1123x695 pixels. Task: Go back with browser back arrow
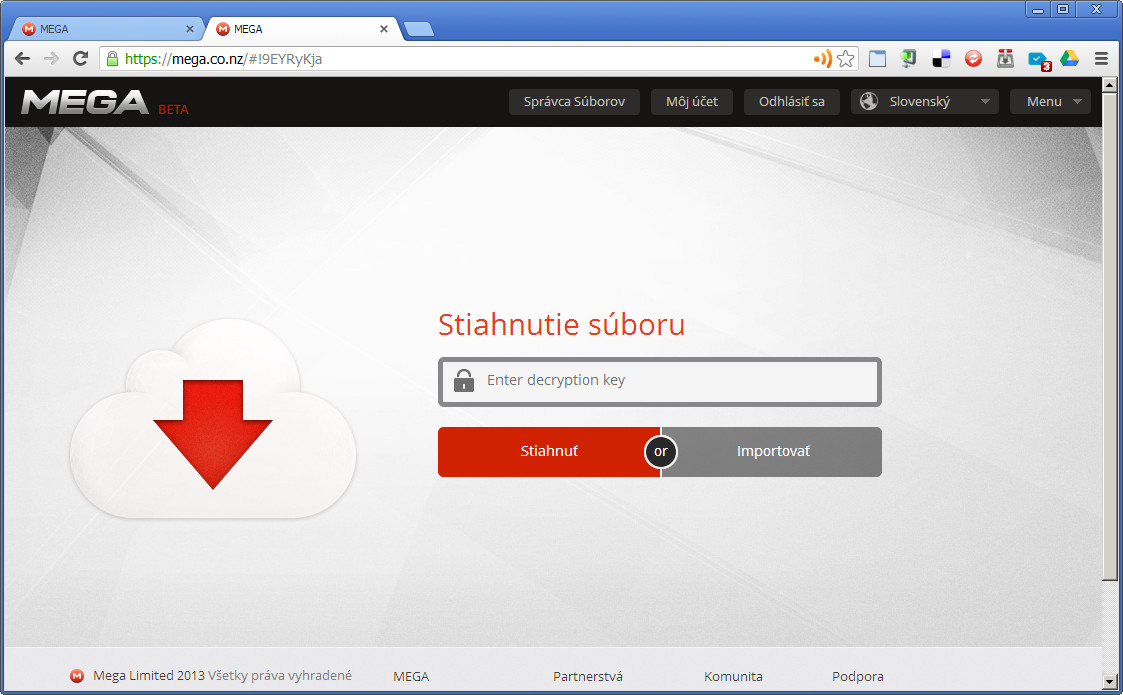(x=22, y=59)
